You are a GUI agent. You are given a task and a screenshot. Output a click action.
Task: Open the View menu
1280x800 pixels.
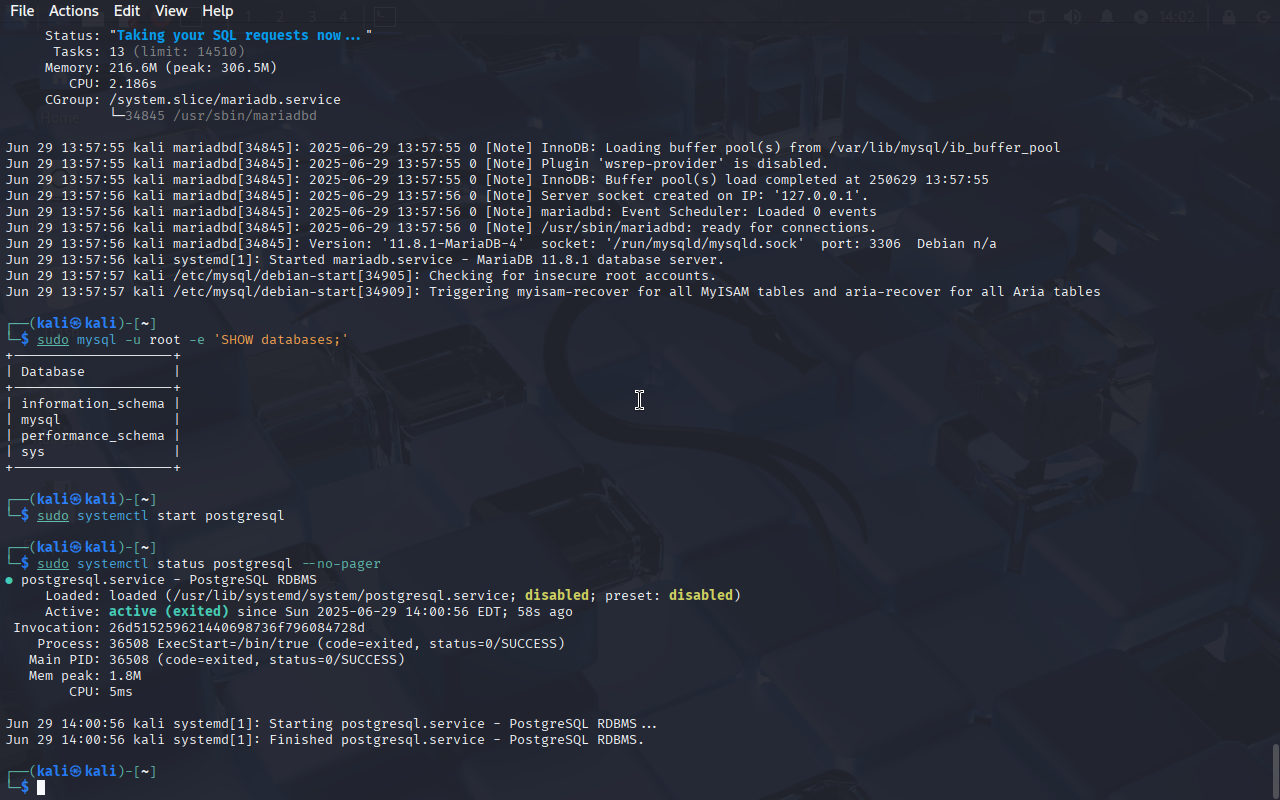171,11
